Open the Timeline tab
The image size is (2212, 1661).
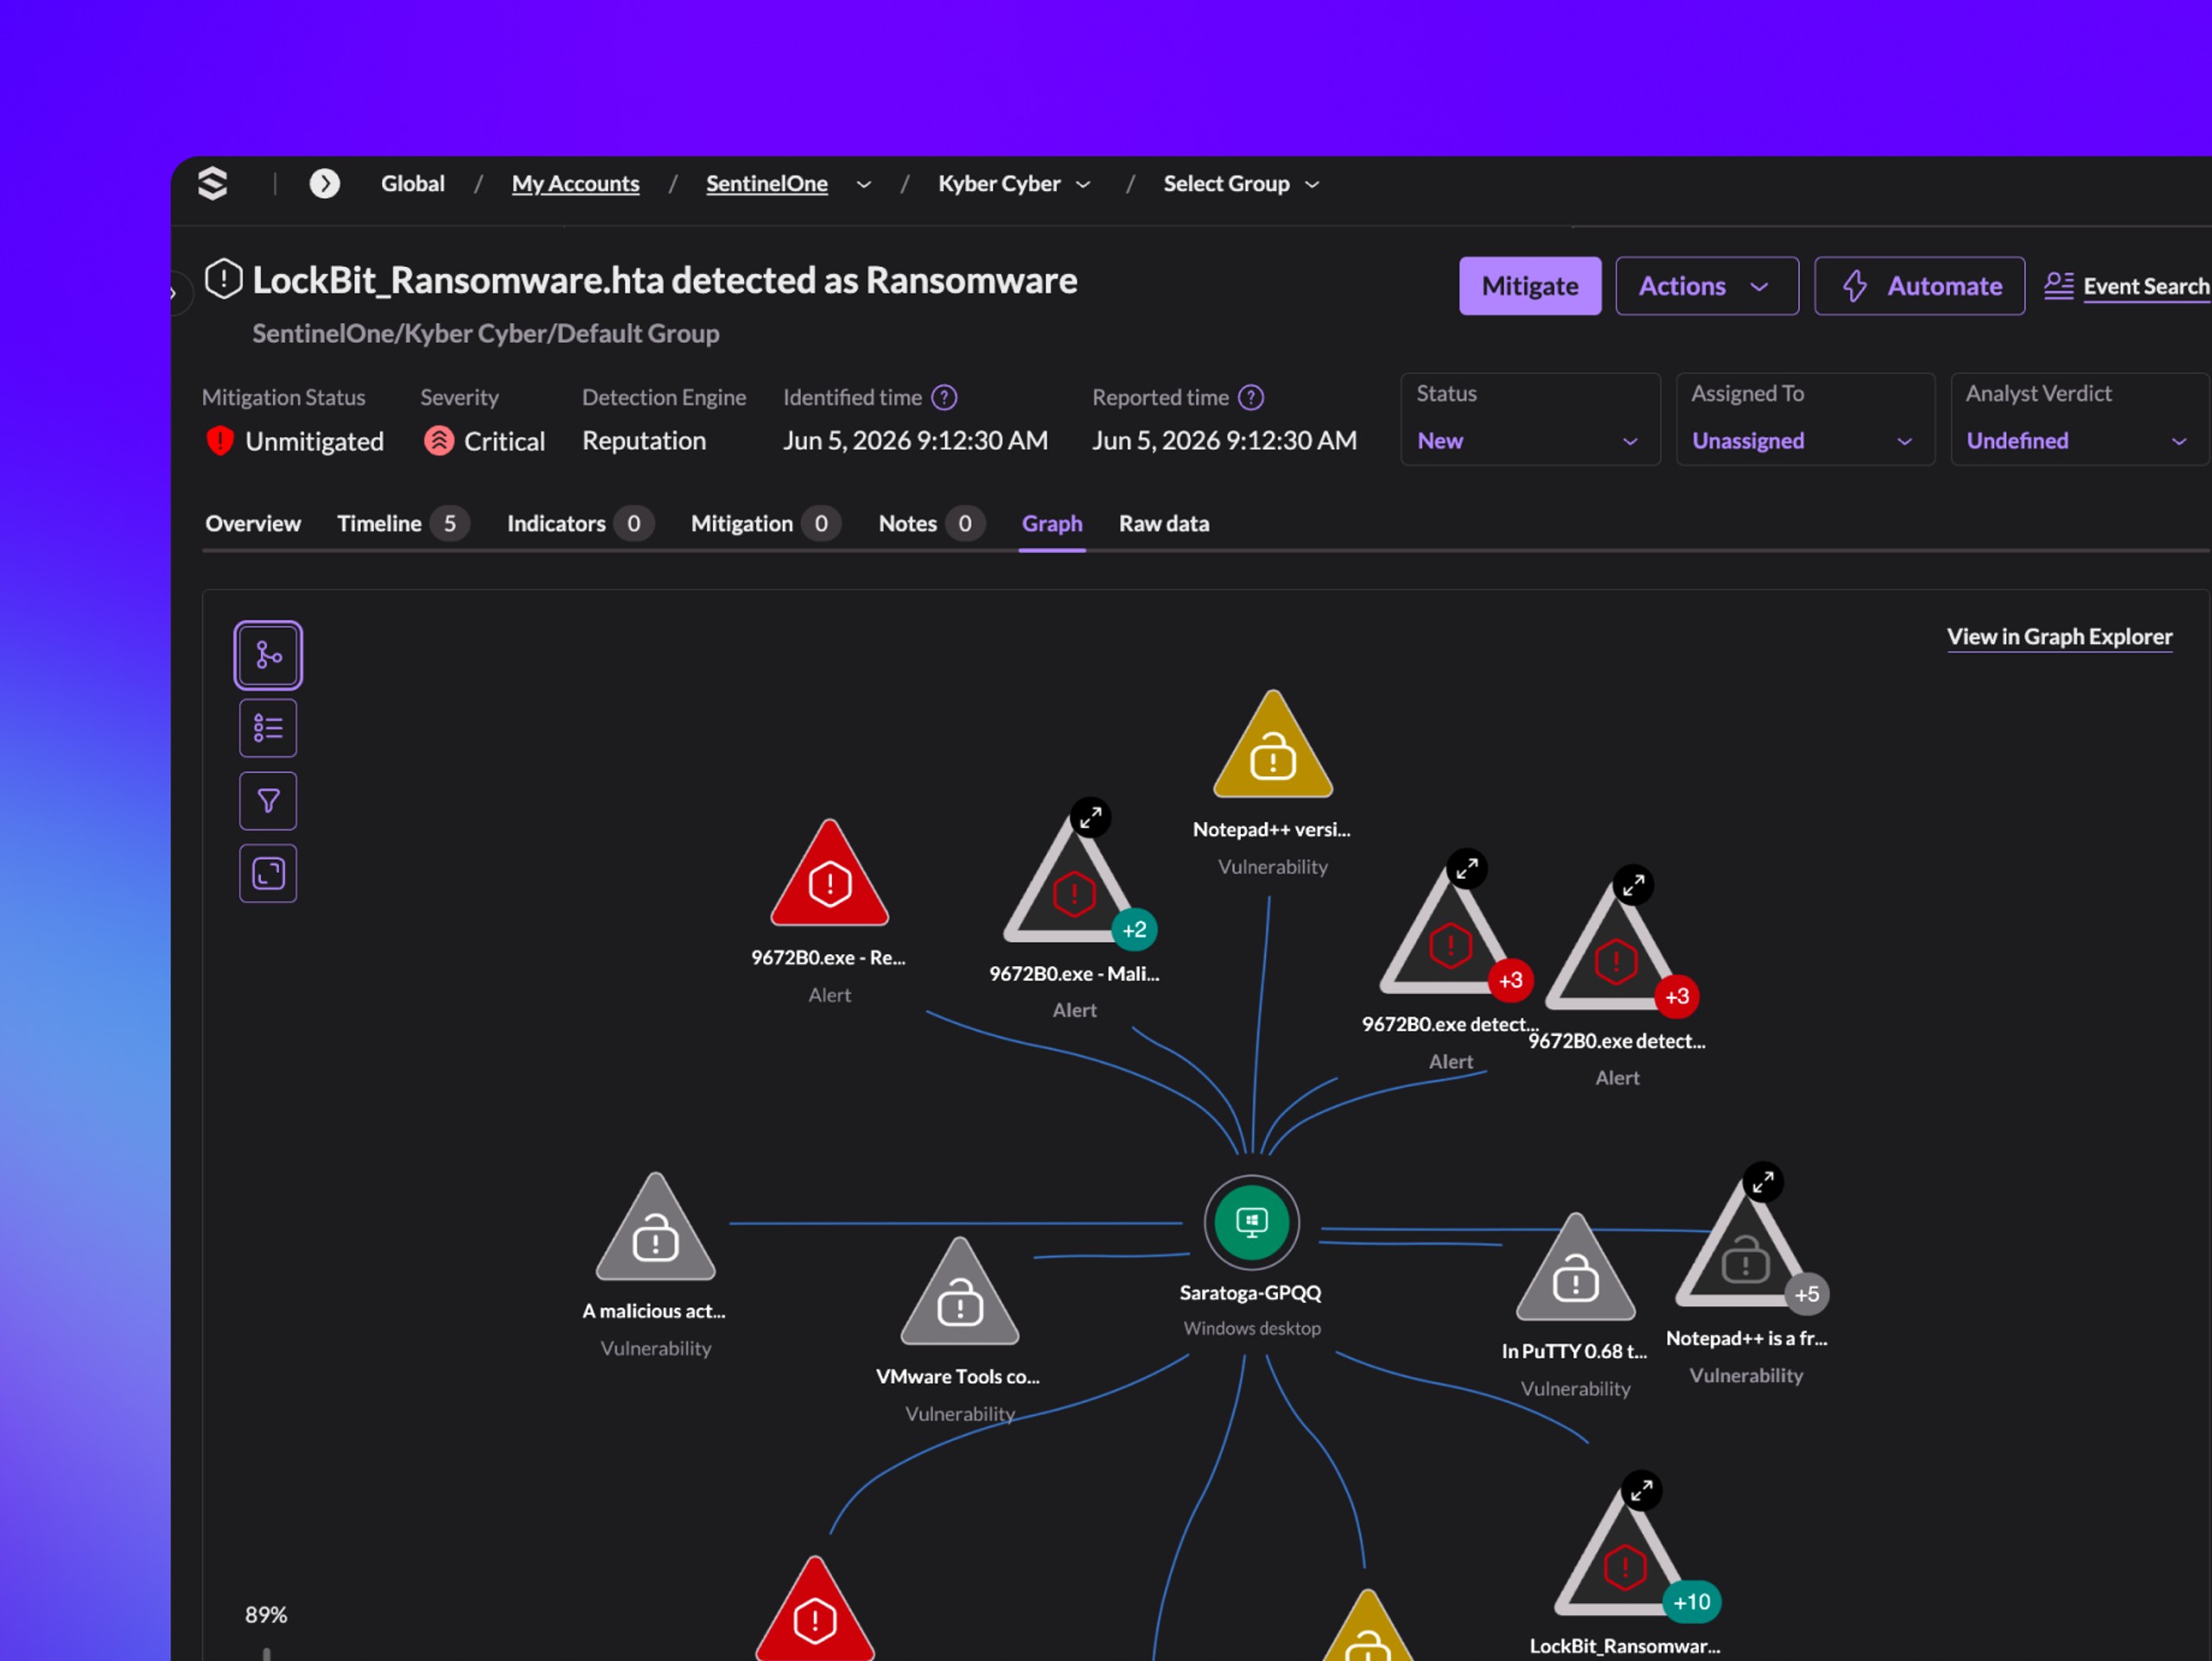403,523
